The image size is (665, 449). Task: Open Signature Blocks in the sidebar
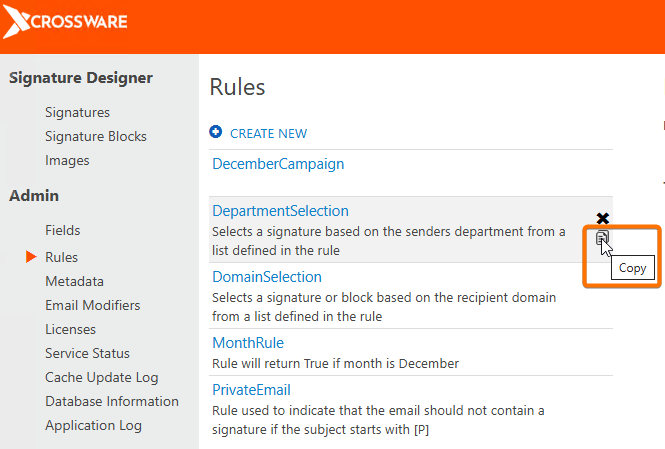[x=95, y=136]
